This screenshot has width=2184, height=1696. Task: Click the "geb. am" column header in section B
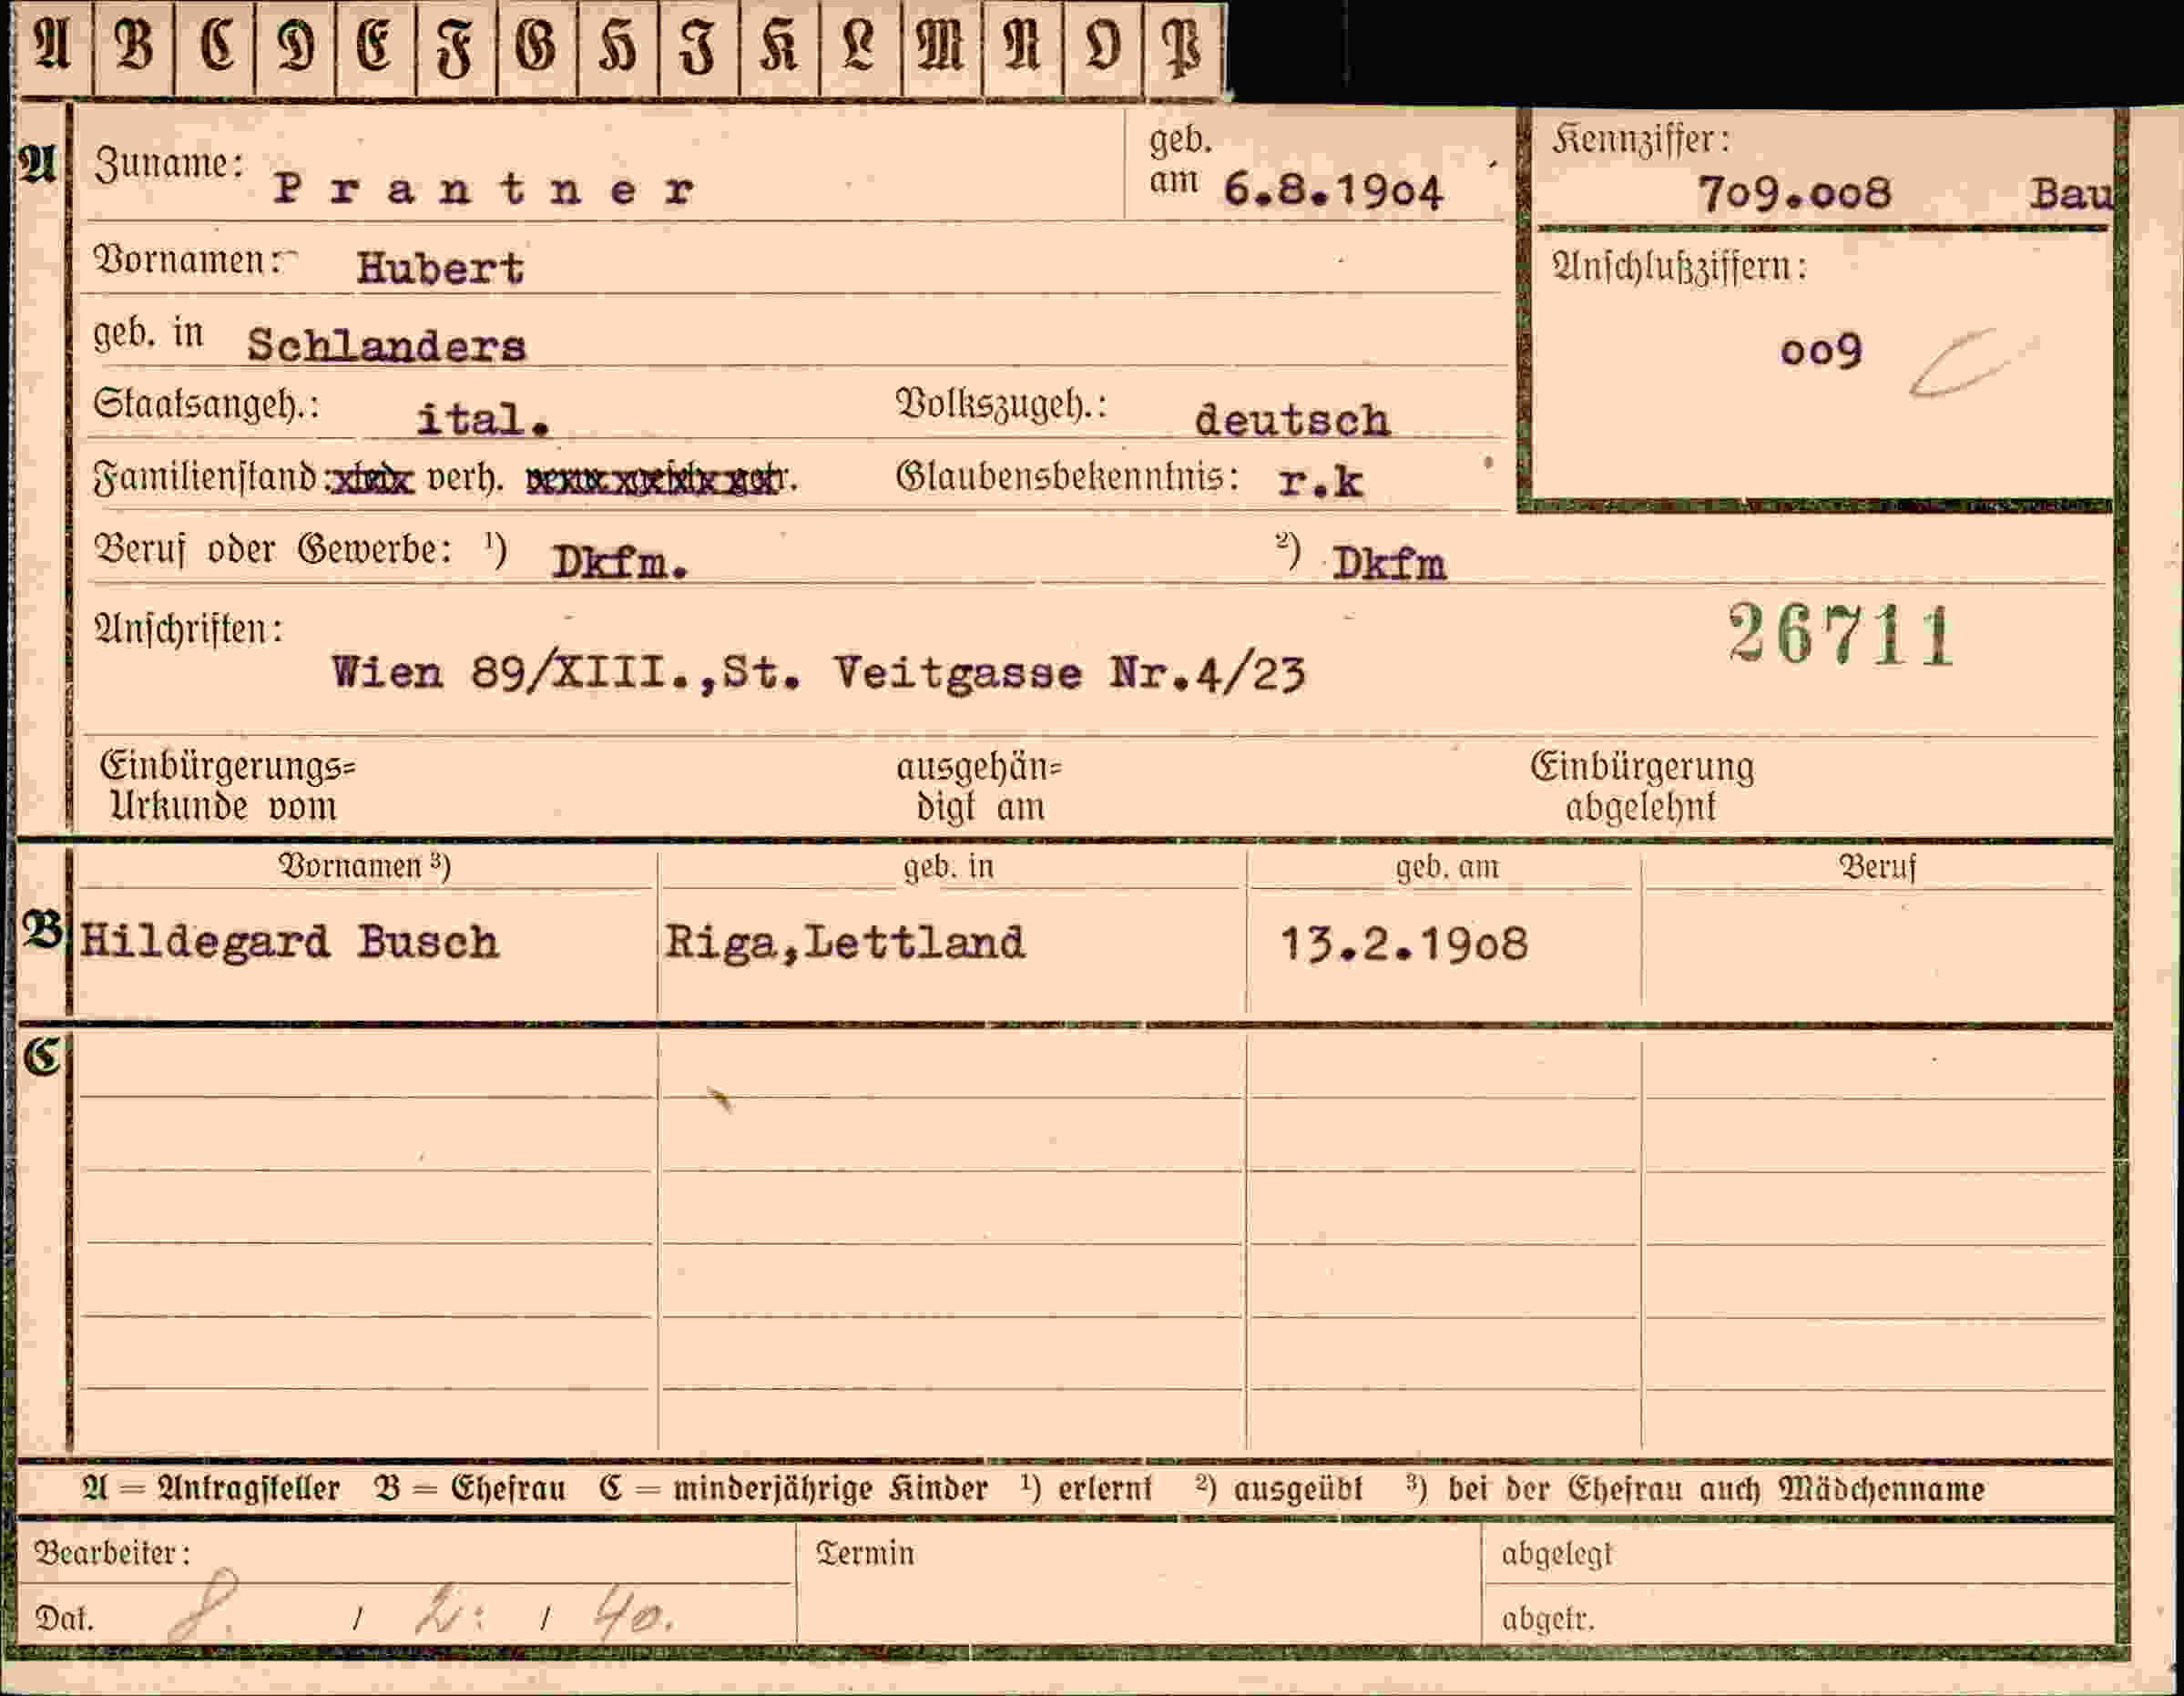tap(1447, 866)
